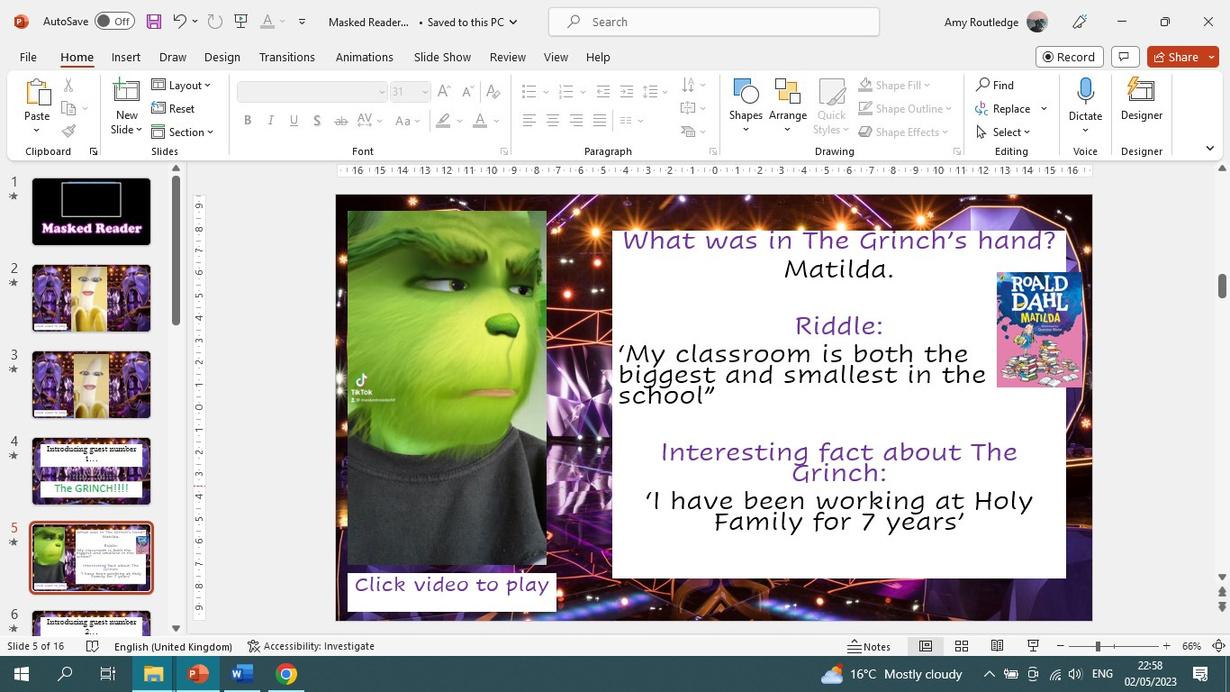Switch to Normal view button

coord(925,646)
